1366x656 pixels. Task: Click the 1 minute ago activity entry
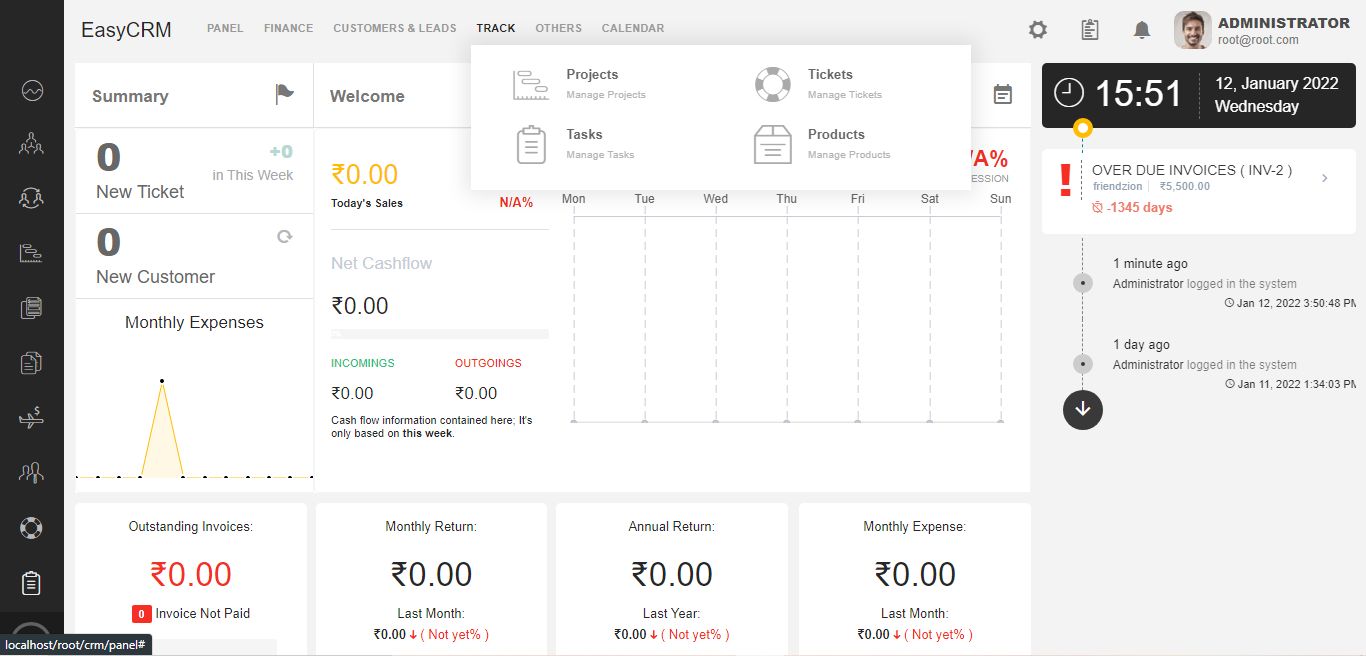(x=1150, y=264)
